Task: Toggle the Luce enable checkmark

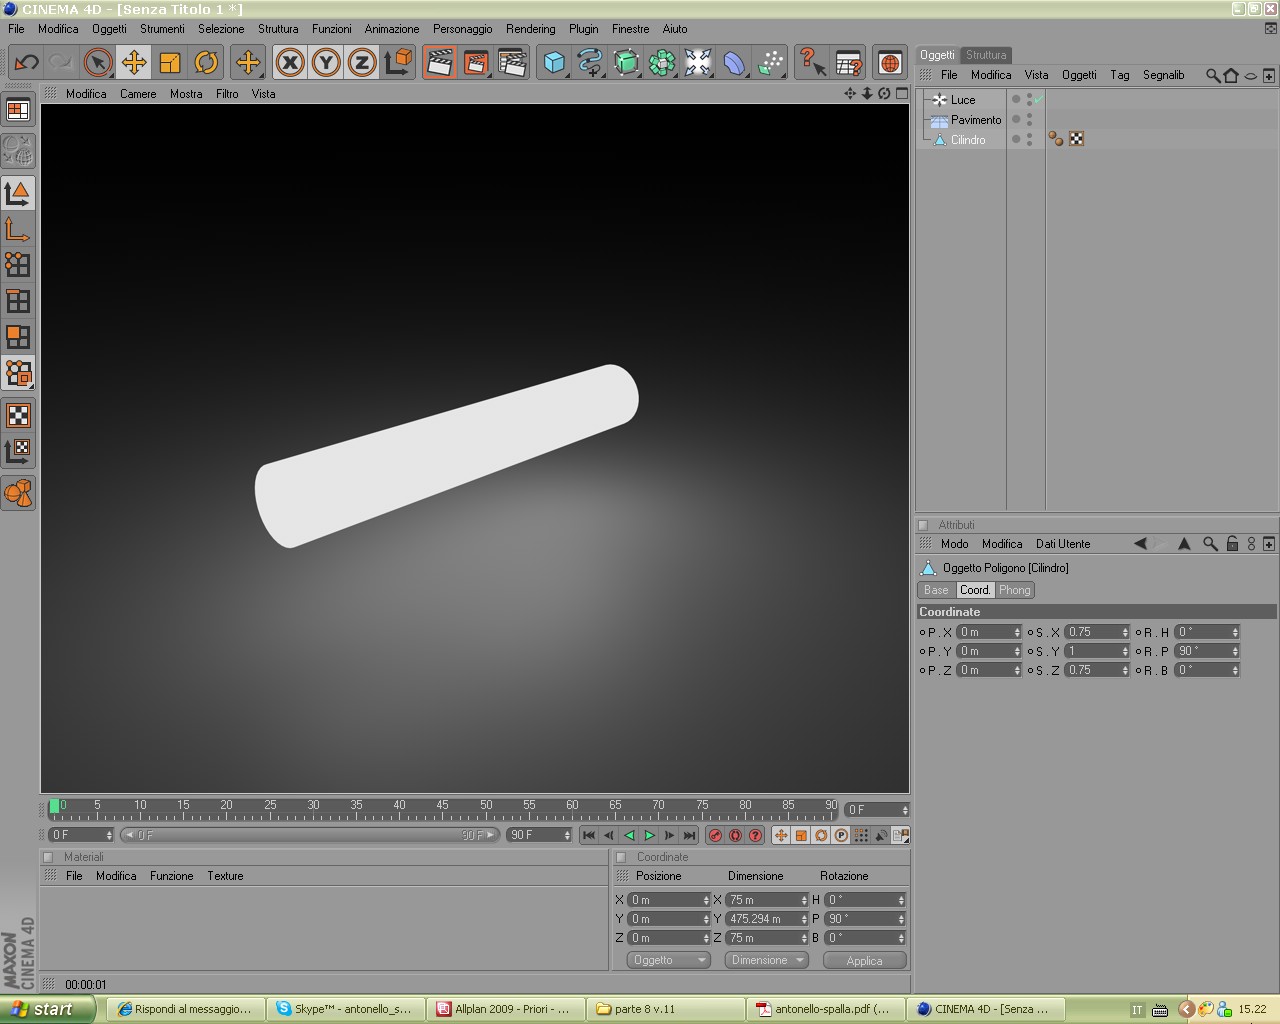Action: [x=1039, y=99]
